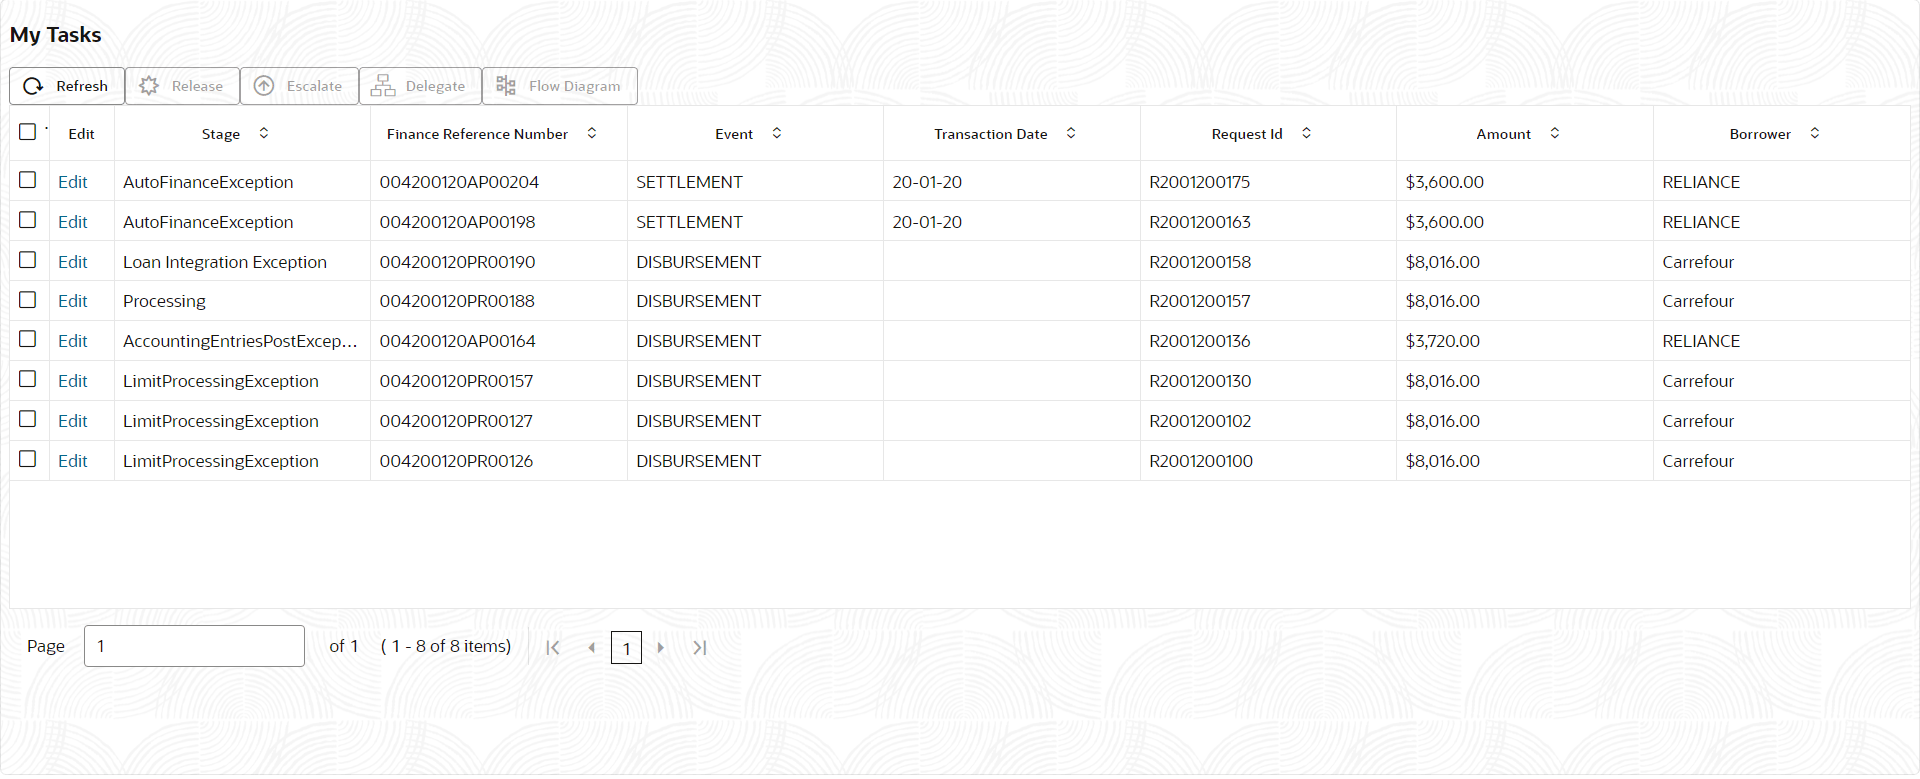1920x779 pixels.
Task: Open Edit link for R2001200136
Action: coord(72,341)
